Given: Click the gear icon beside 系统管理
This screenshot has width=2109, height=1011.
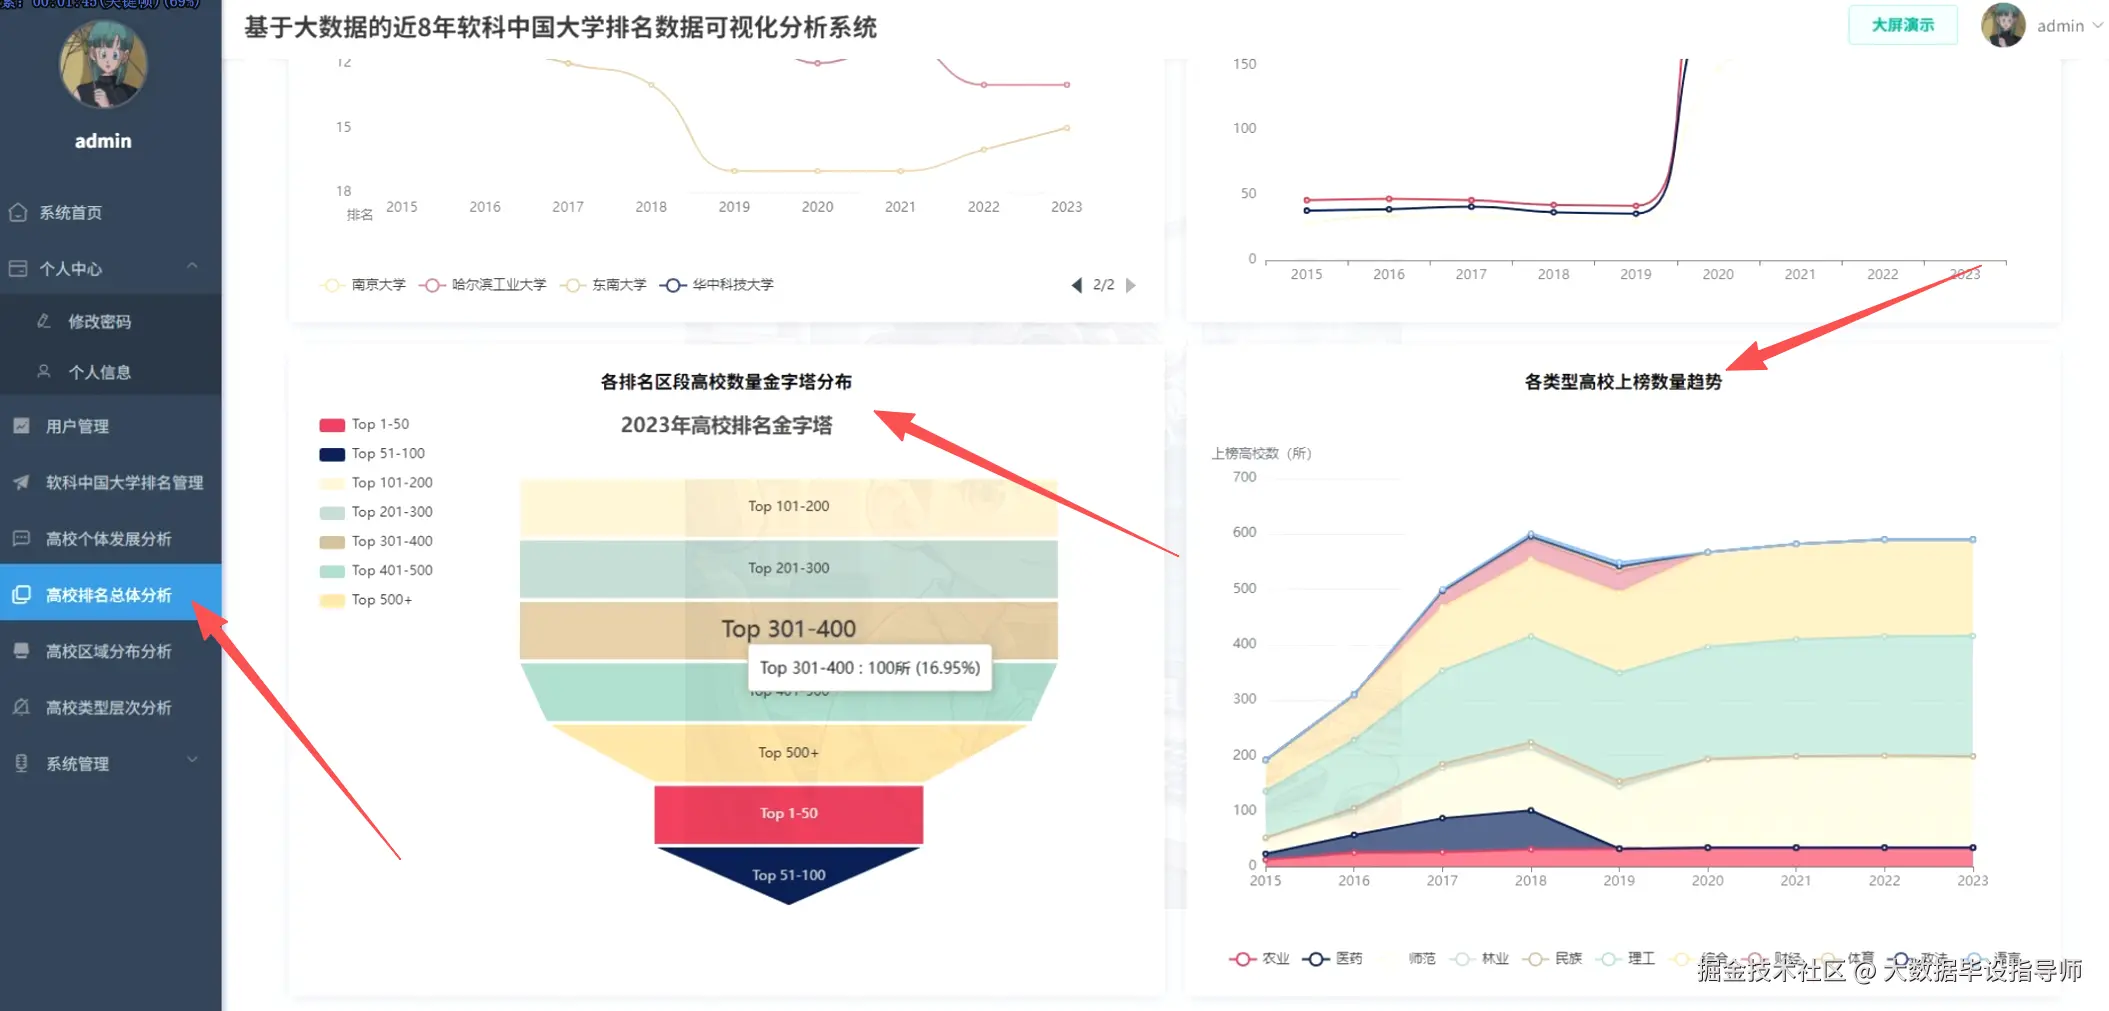Looking at the screenshot, I should tap(21, 763).
